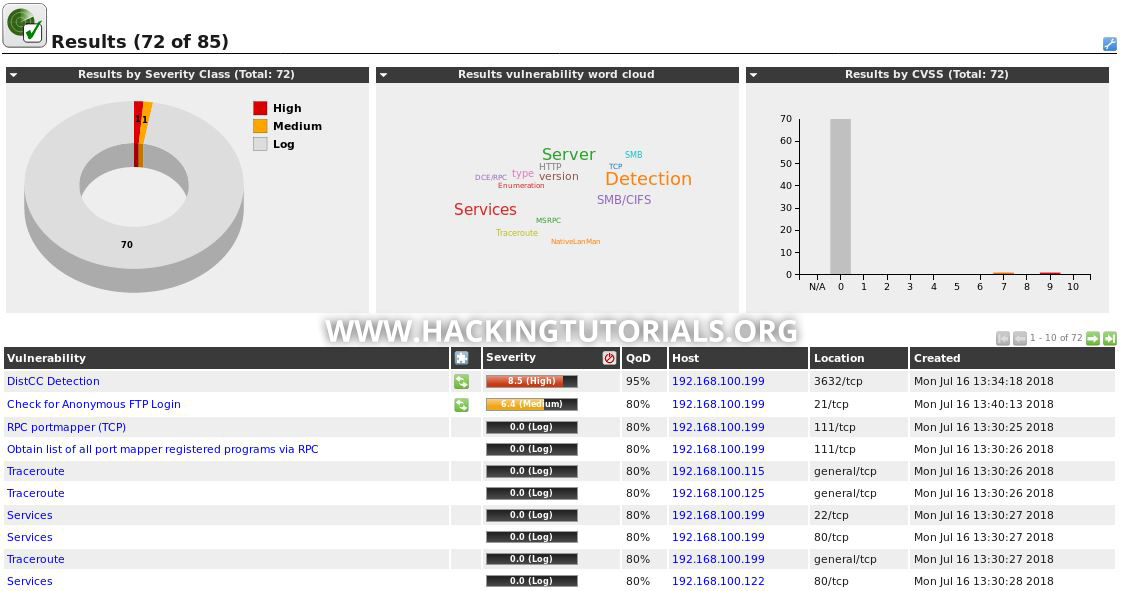Click the green icon beside Check for Anonymous FTP Login
Viewport: 1123px width, 591px height.
click(x=462, y=404)
